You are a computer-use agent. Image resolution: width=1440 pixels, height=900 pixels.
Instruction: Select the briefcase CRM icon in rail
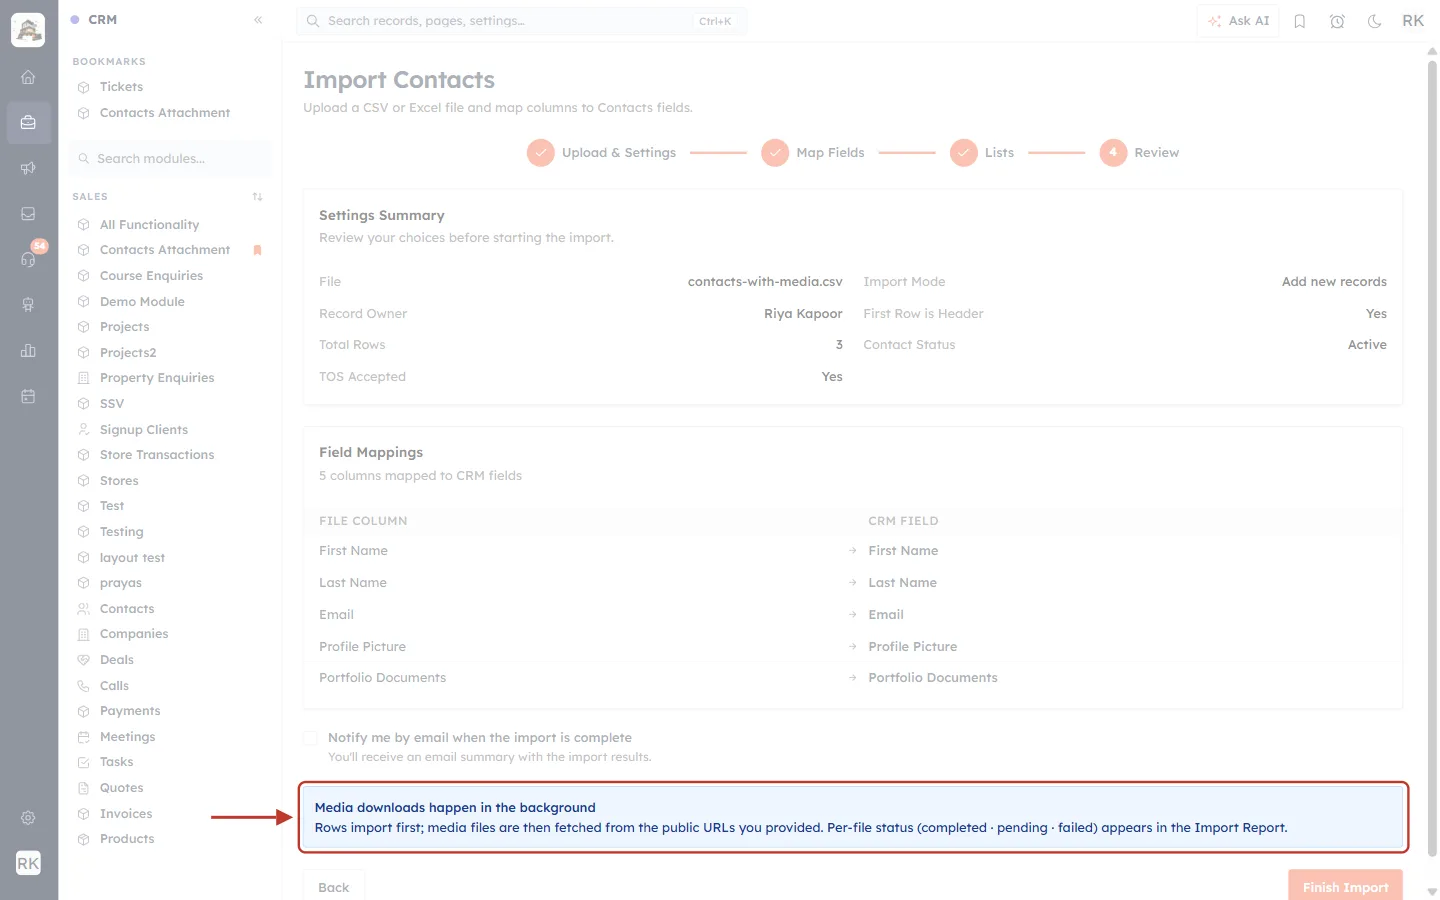pos(28,123)
